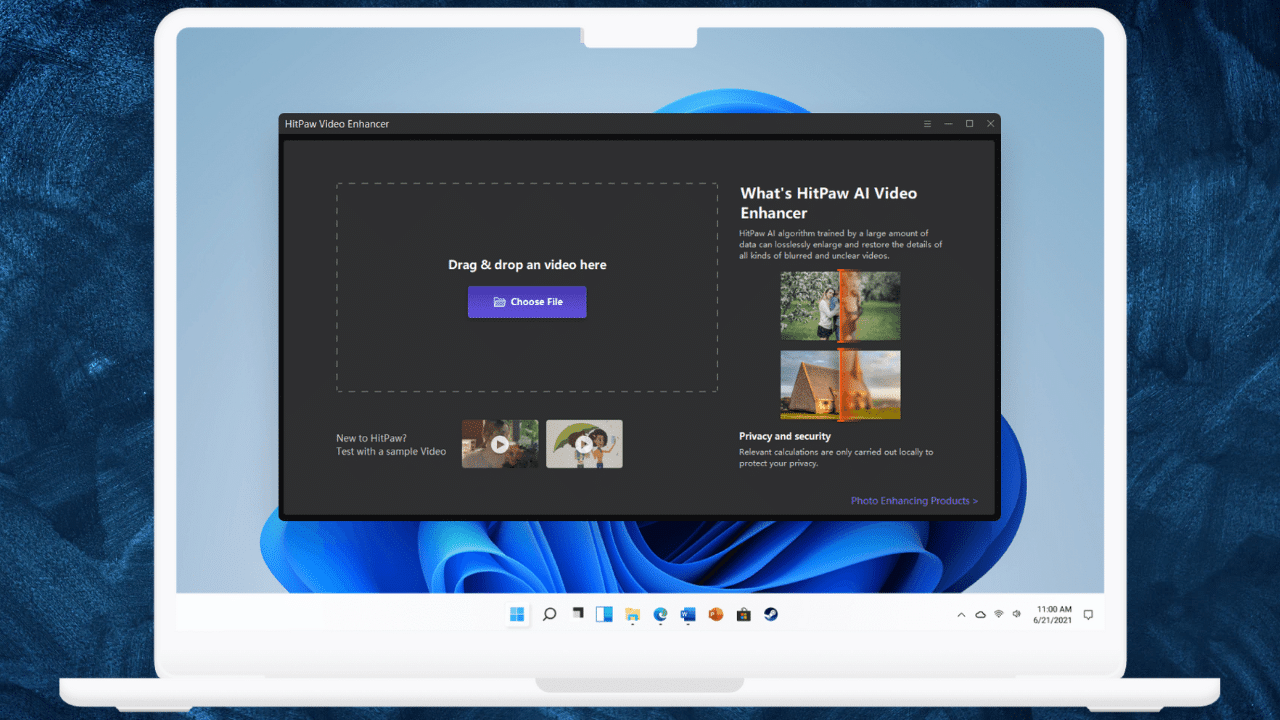The height and width of the screenshot is (720, 1280).
Task: Minimize the HitPaw Video Enhancer window
Action: click(x=948, y=124)
